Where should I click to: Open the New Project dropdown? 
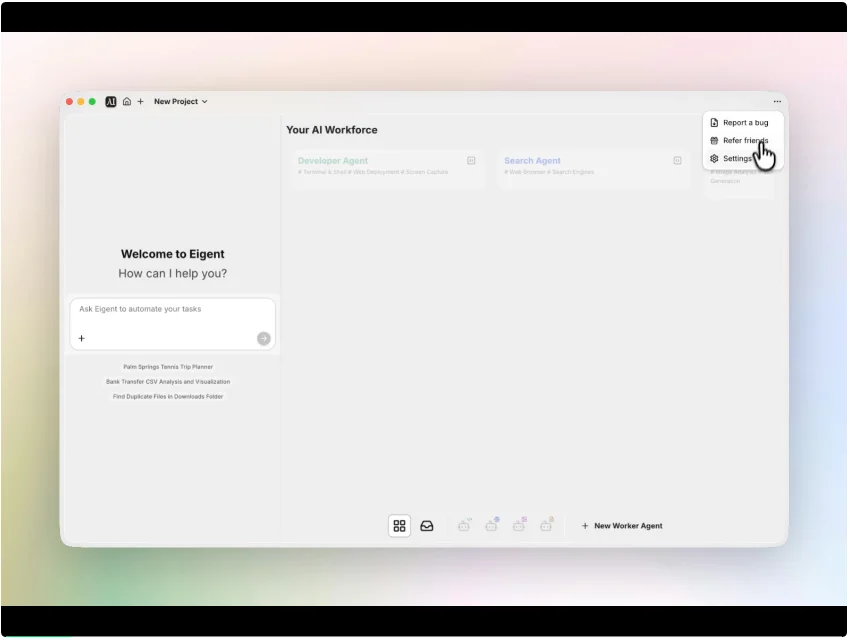[x=181, y=102]
